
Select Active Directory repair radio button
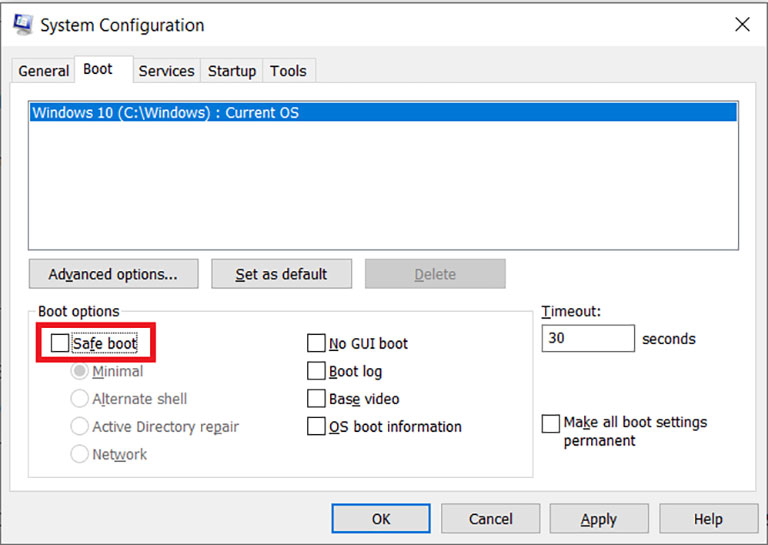(79, 427)
